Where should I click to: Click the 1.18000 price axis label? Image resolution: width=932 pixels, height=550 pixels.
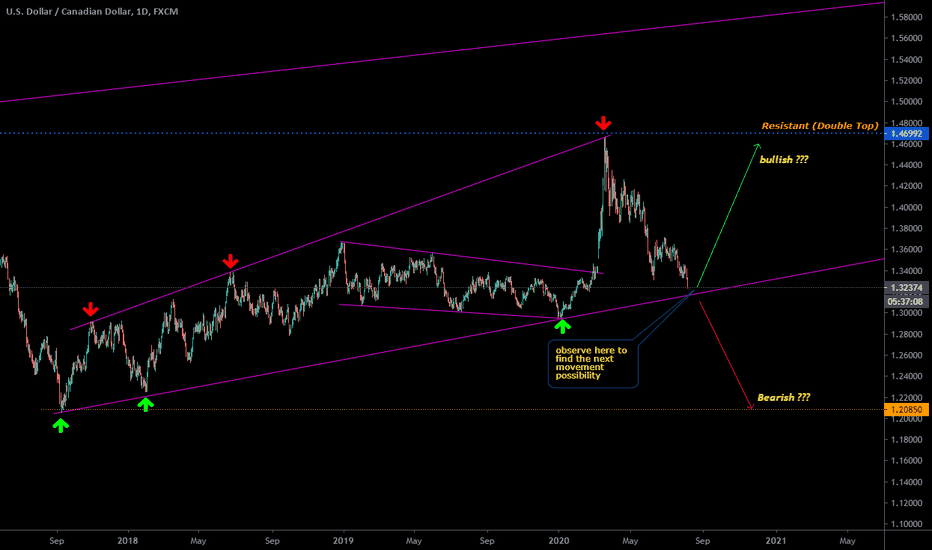tap(906, 439)
